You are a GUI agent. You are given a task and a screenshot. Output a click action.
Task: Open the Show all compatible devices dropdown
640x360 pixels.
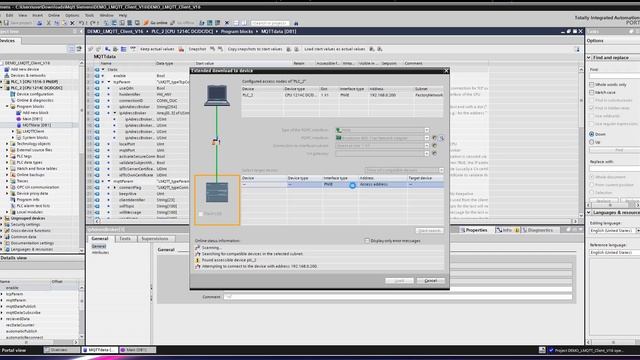coord(441,170)
